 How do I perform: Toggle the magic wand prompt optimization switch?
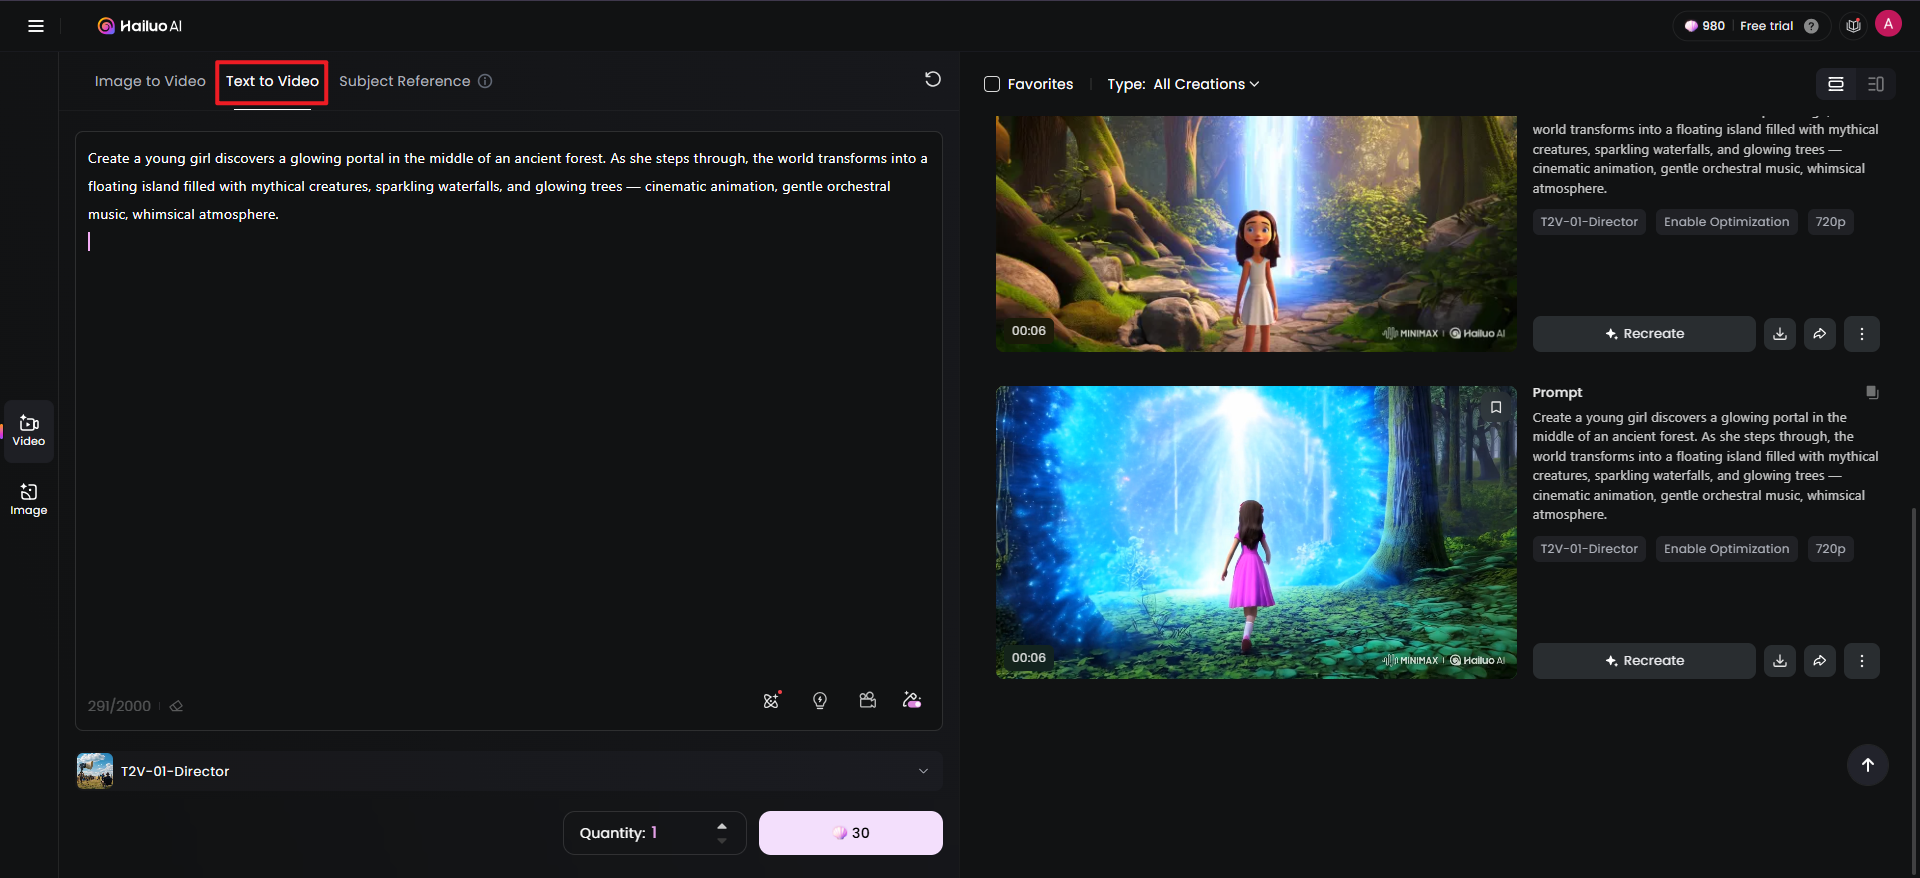[912, 700]
